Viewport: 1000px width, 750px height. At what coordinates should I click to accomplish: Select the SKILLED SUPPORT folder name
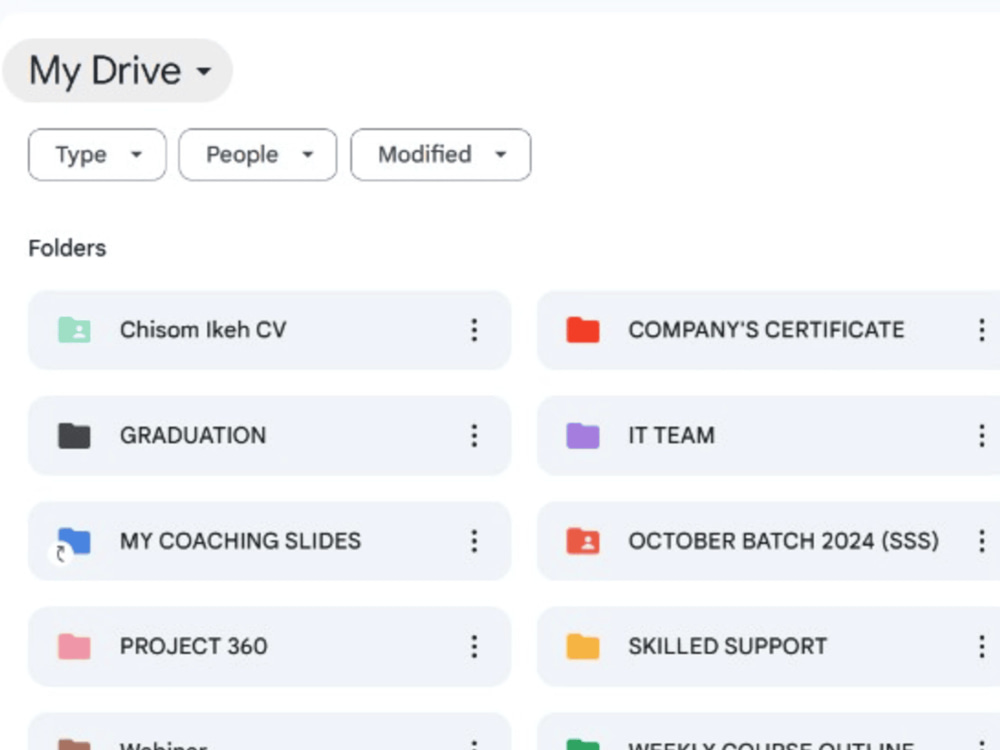coord(728,647)
